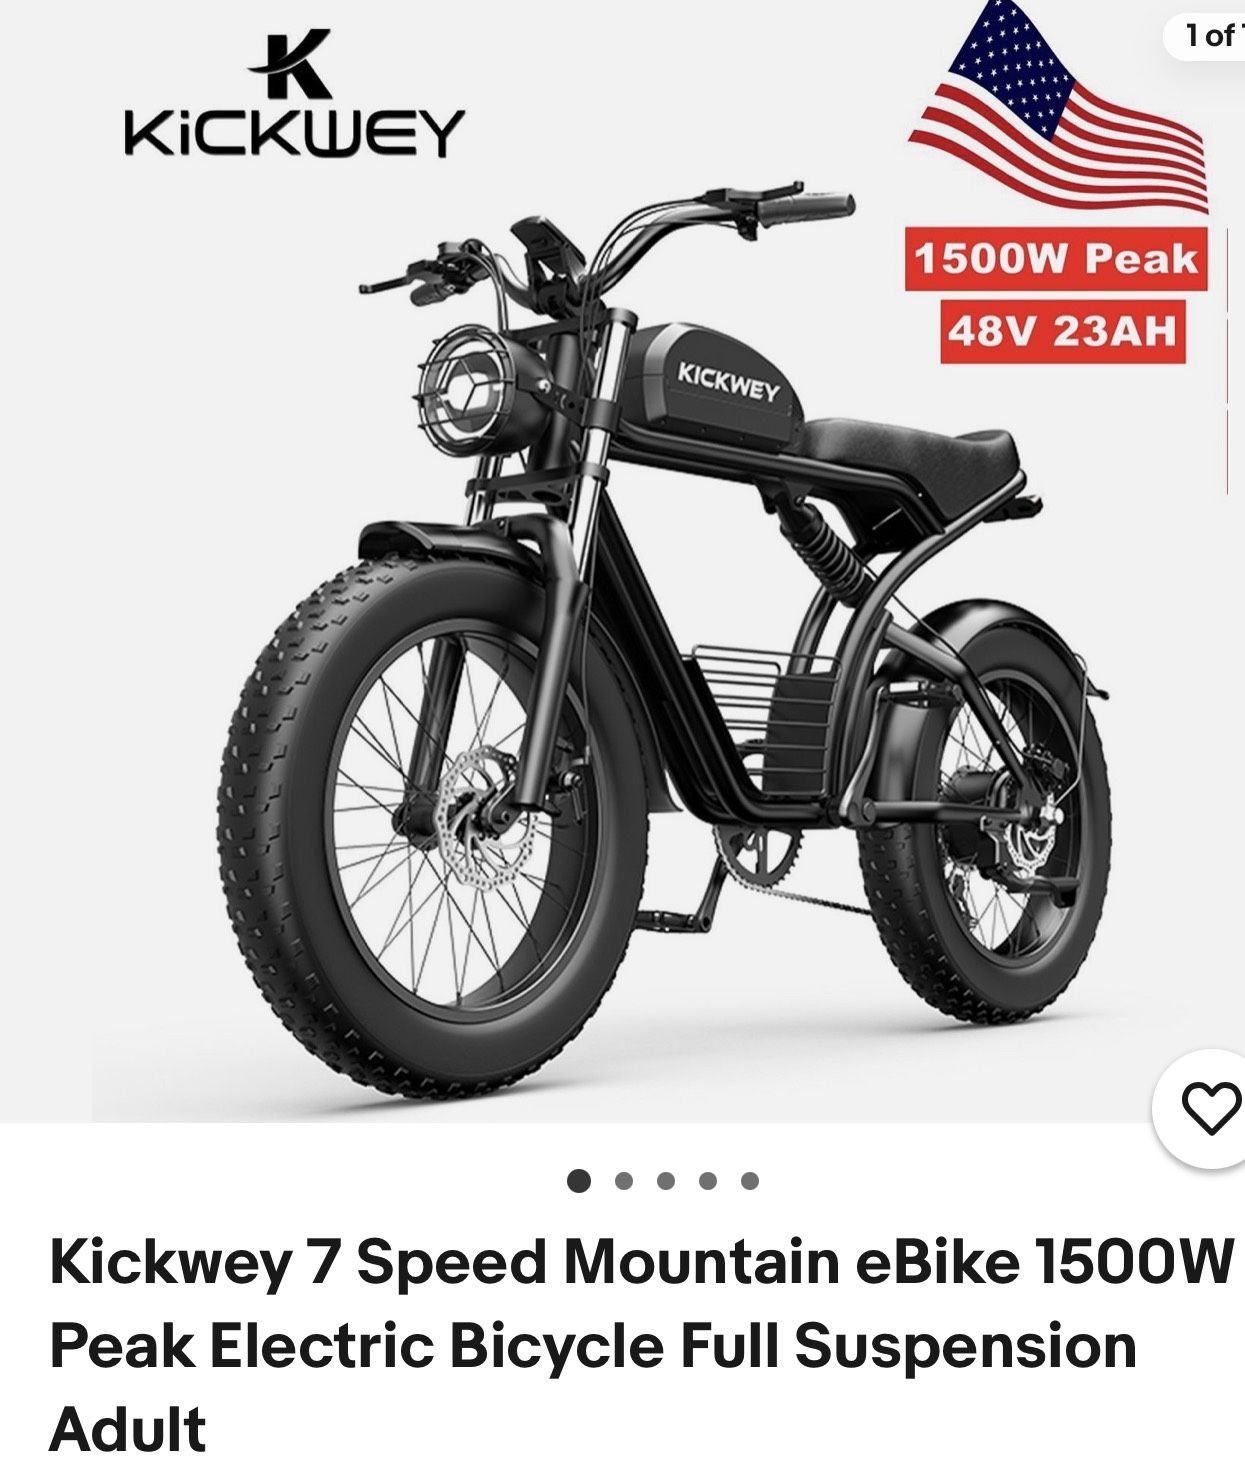Screen dimensions: 1245x1475
Task: Open the Kickwey ebike product title
Action: coord(640,1345)
